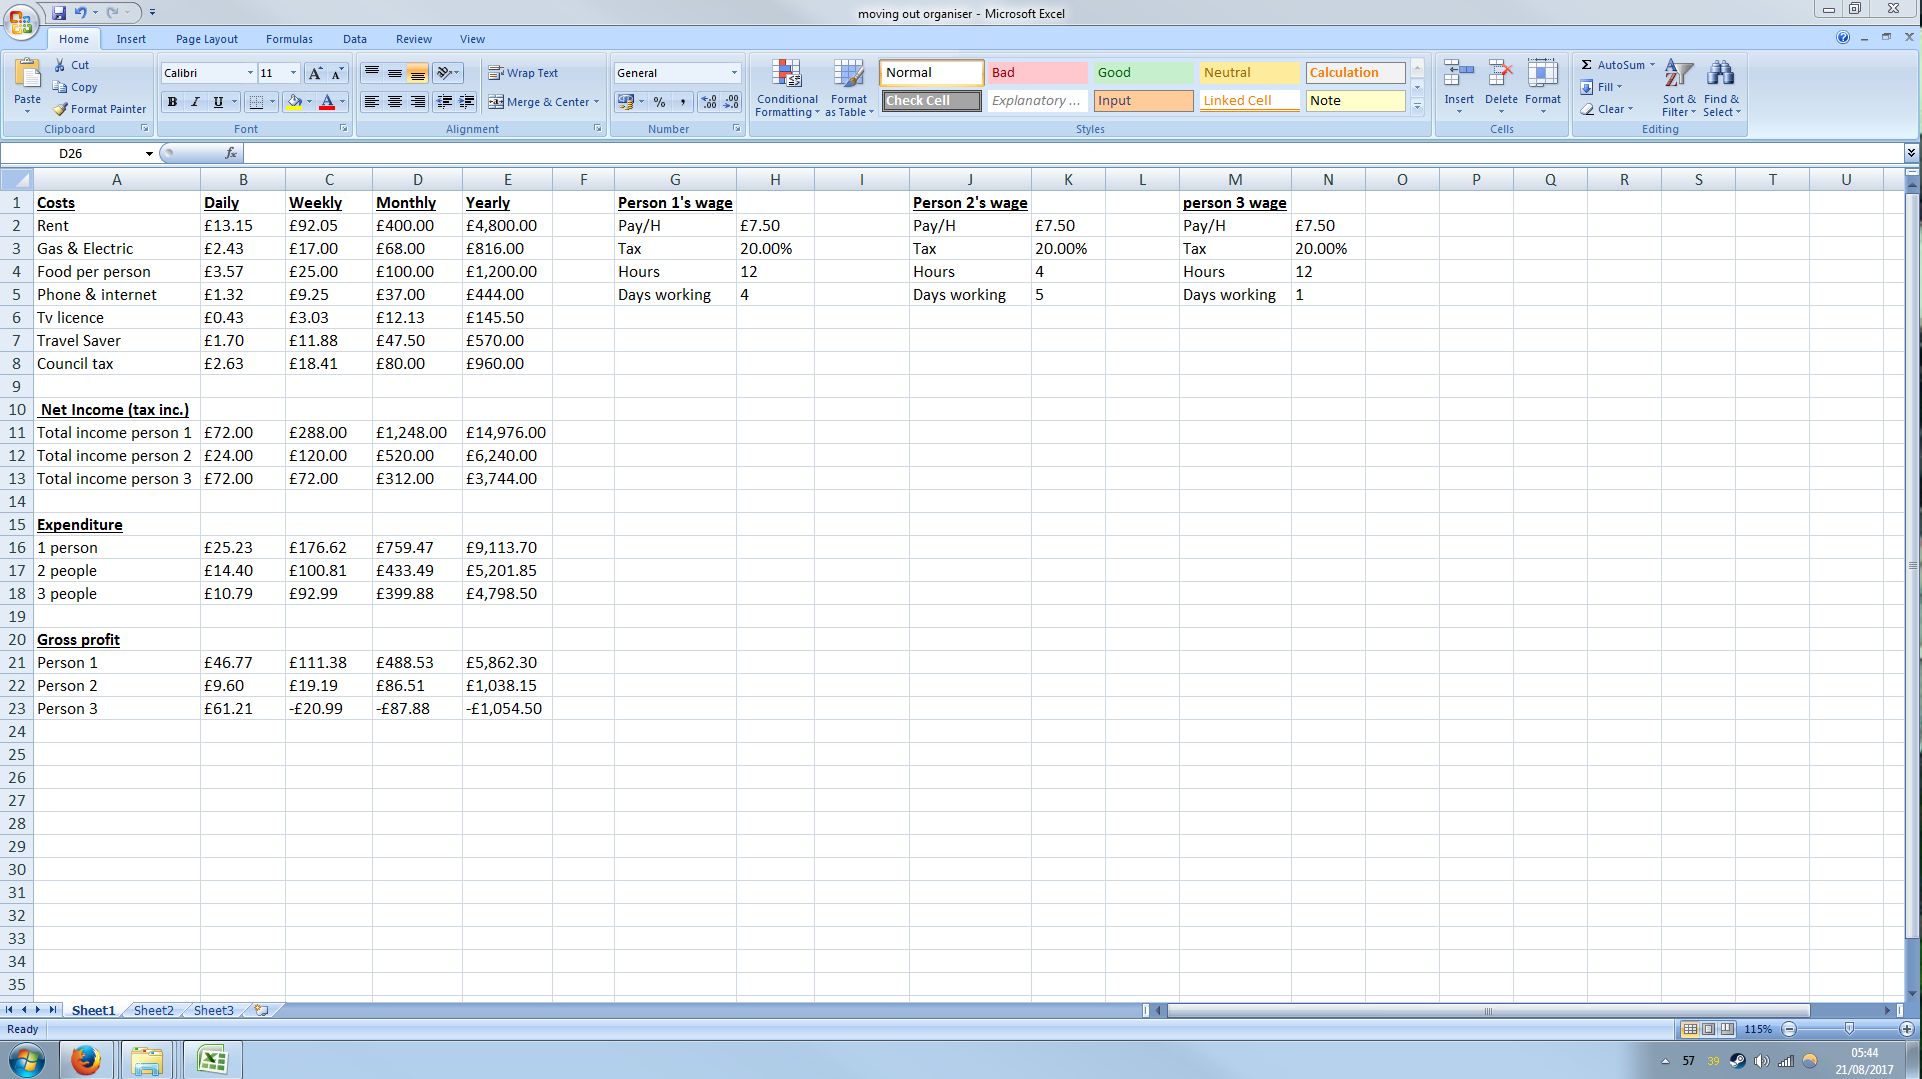The width and height of the screenshot is (1922, 1079).
Task: Open the Page Layout ribbon tab
Action: click(x=207, y=39)
